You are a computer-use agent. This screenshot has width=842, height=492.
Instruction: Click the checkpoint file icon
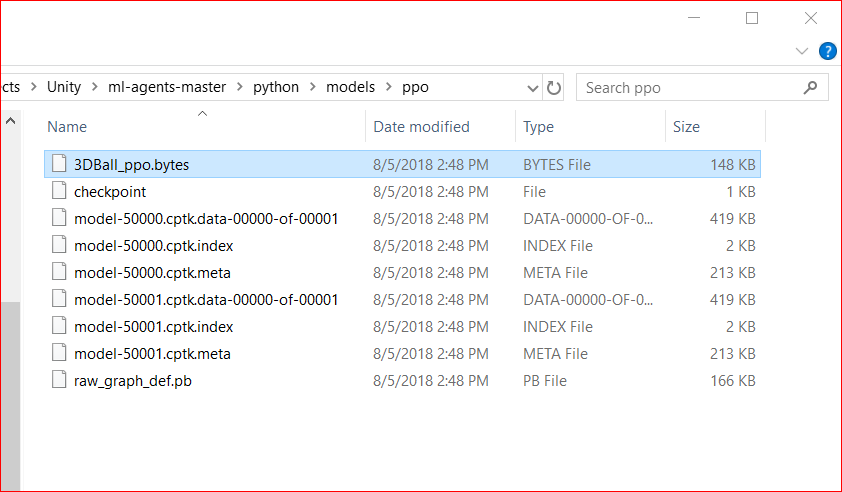click(x=60, y=191)
